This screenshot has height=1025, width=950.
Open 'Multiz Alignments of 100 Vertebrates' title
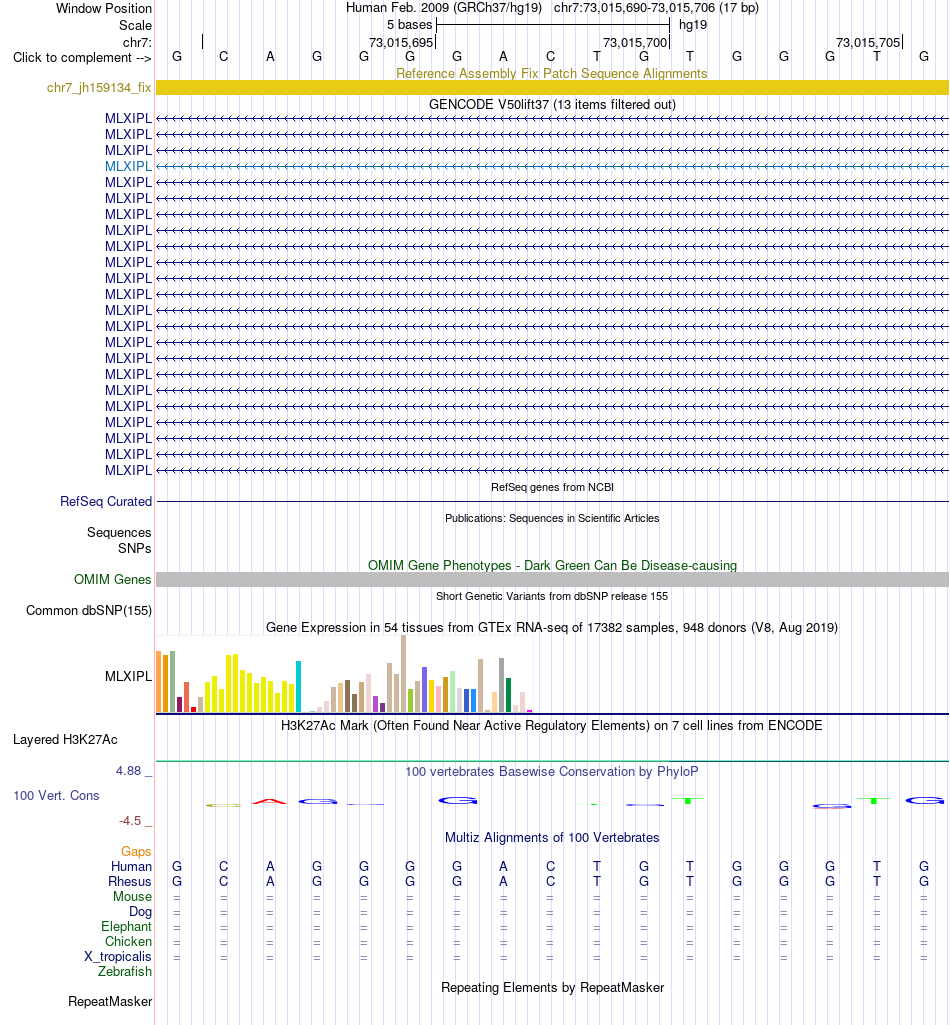coord(552,837)
